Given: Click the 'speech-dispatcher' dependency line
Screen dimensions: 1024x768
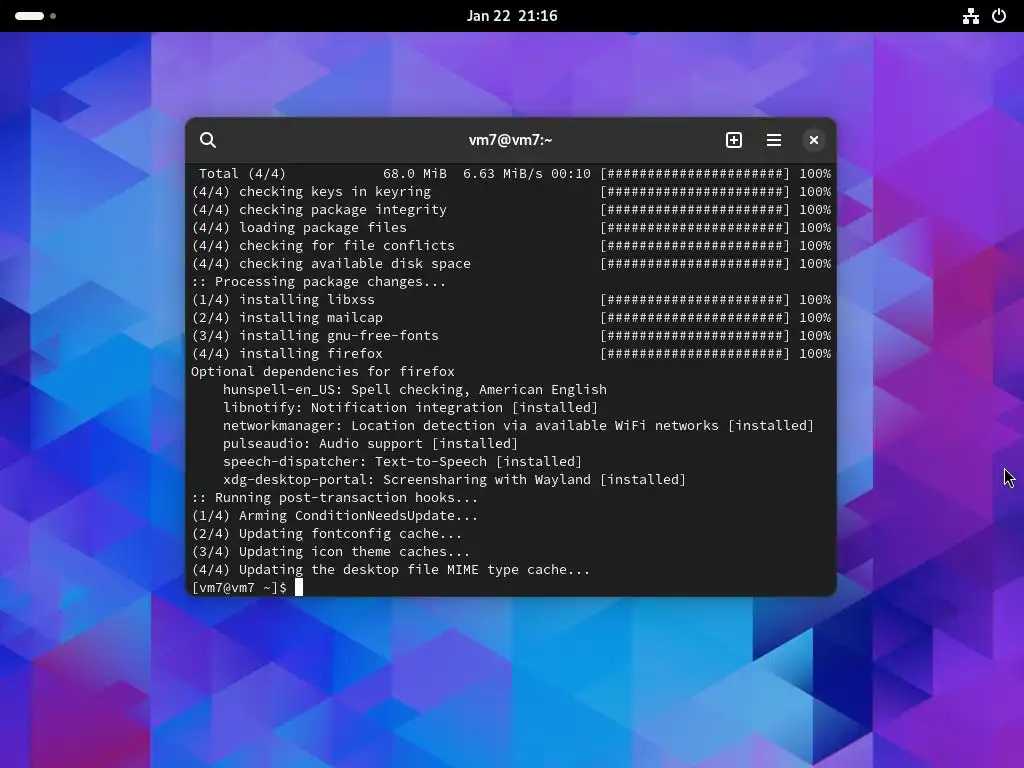Looking at the screenshot, I should tap(402, 461).
